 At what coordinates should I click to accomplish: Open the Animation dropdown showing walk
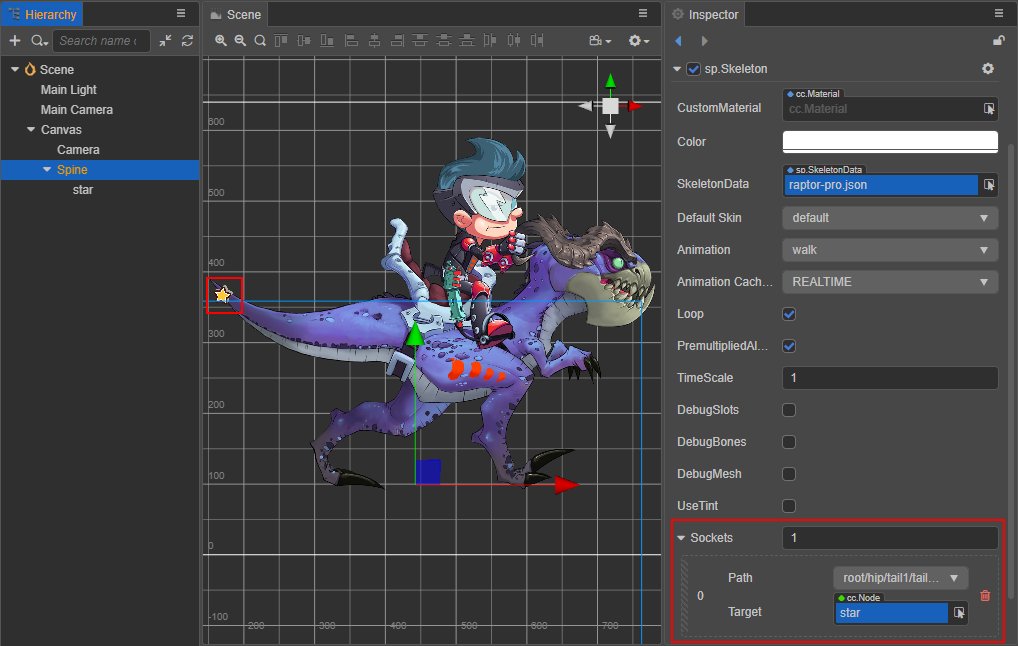coord(890,249)
